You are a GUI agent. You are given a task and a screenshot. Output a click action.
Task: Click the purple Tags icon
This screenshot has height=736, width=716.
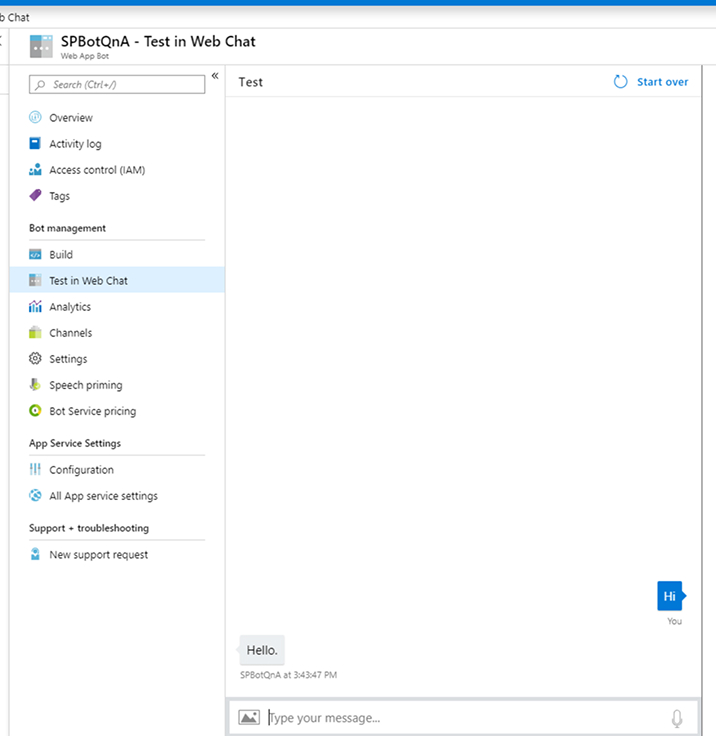35,195
